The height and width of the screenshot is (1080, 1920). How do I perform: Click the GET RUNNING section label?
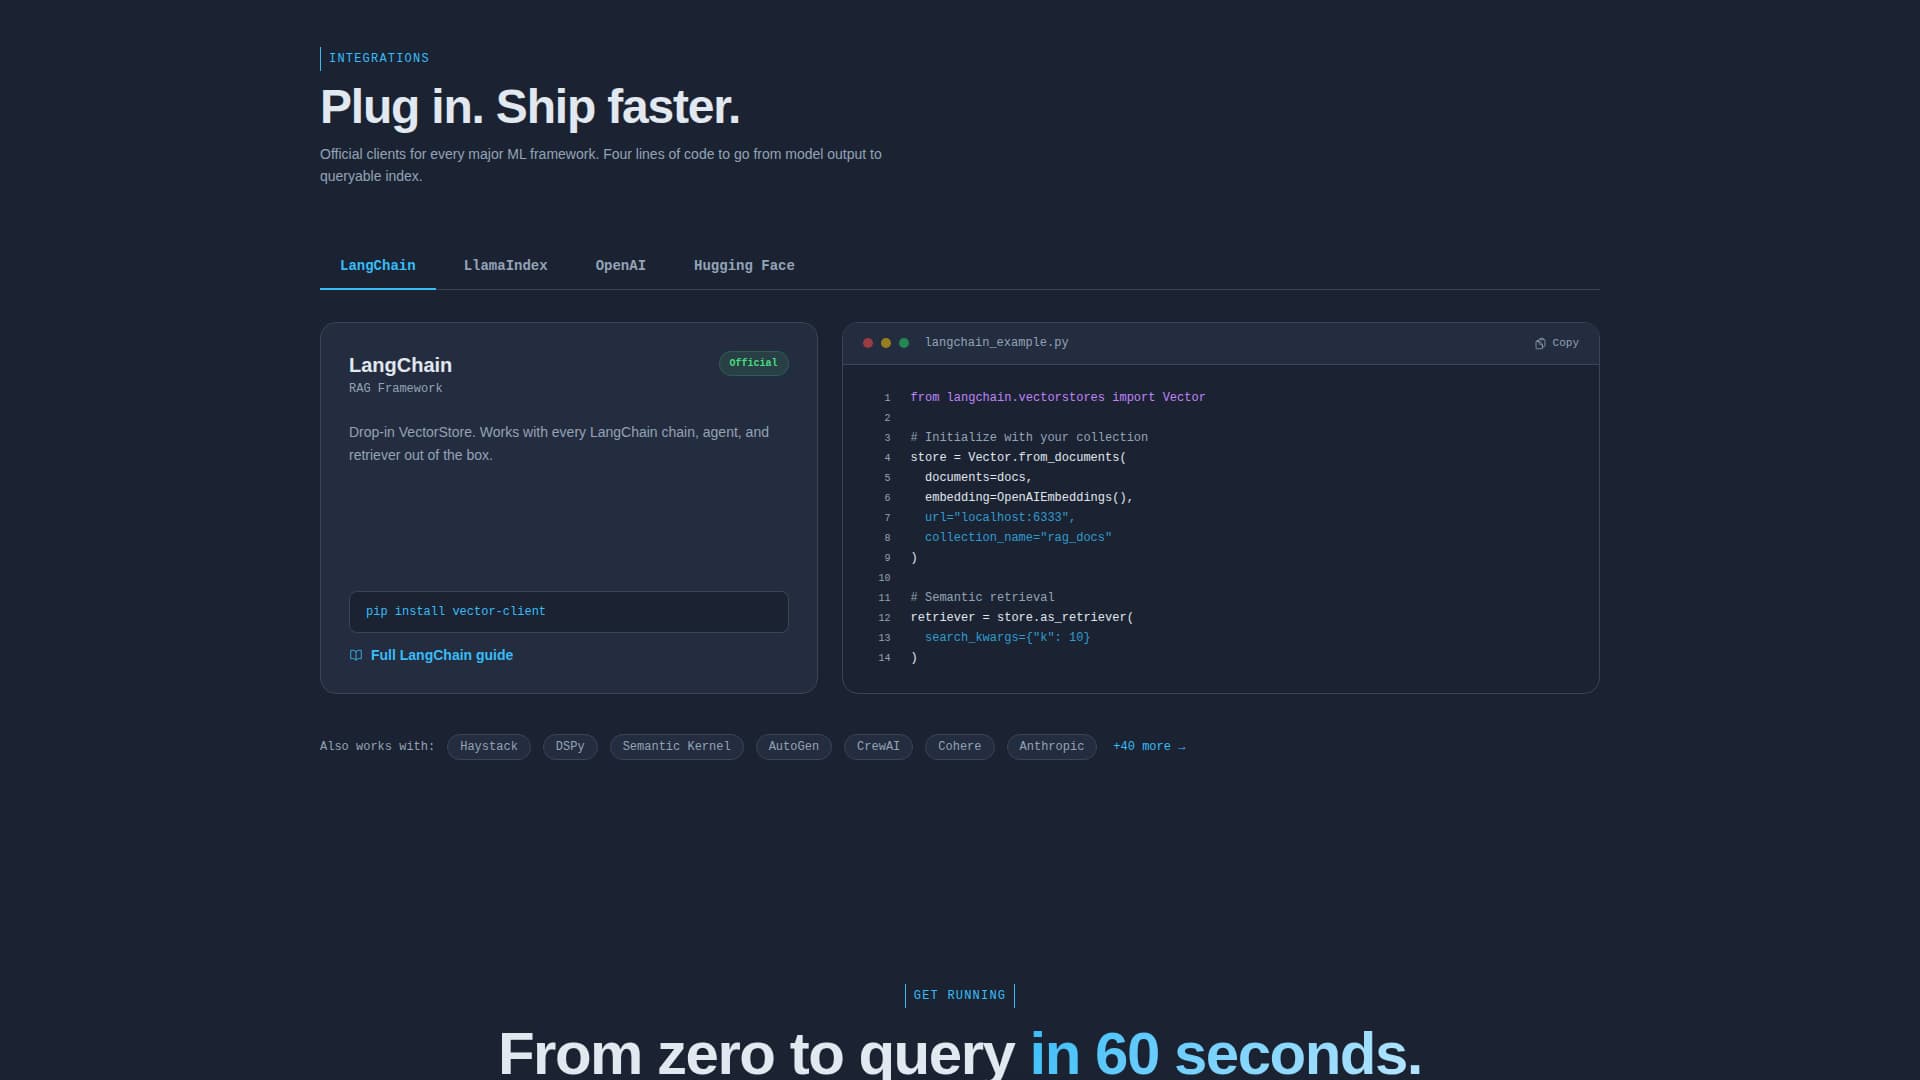tap(960, 996)
